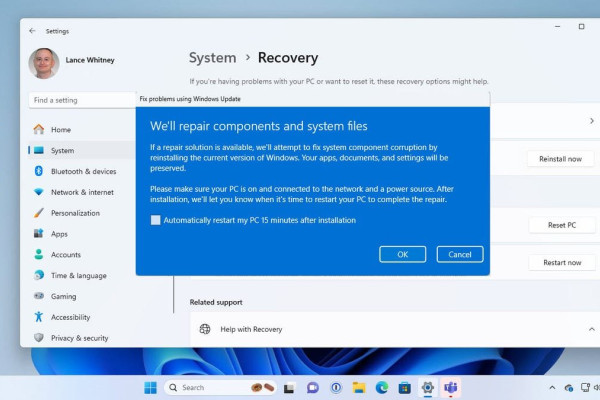
Task: Click System in the breadcrumb
Action: [x=212, y=58]
